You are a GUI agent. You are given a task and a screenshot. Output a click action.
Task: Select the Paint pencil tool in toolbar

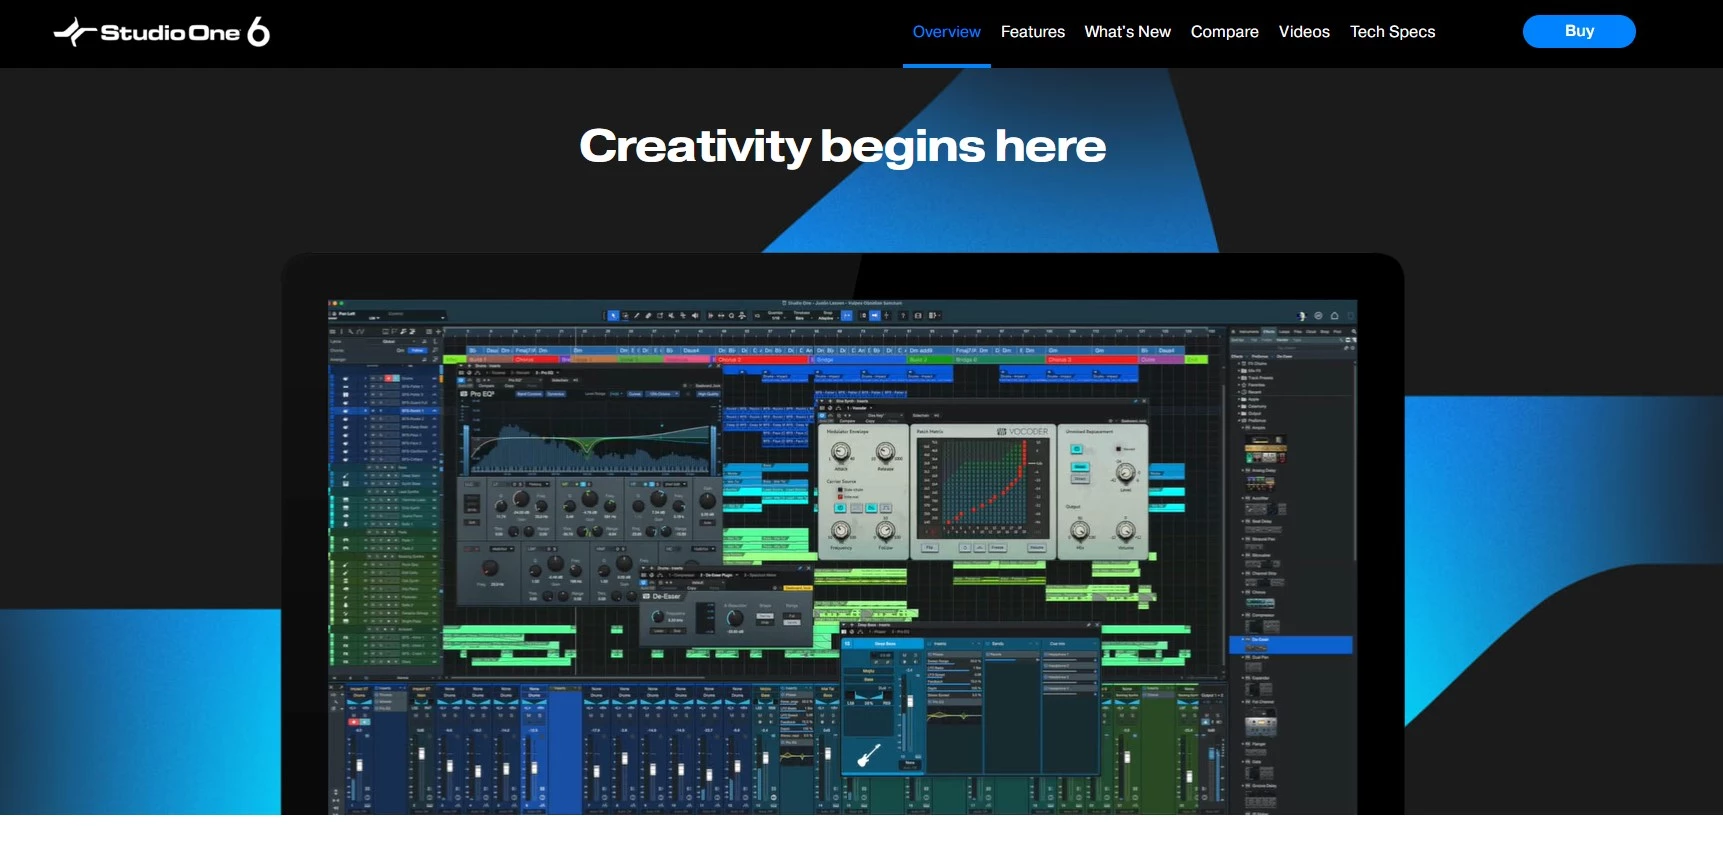pyautogui.click(x=637, y=316)
